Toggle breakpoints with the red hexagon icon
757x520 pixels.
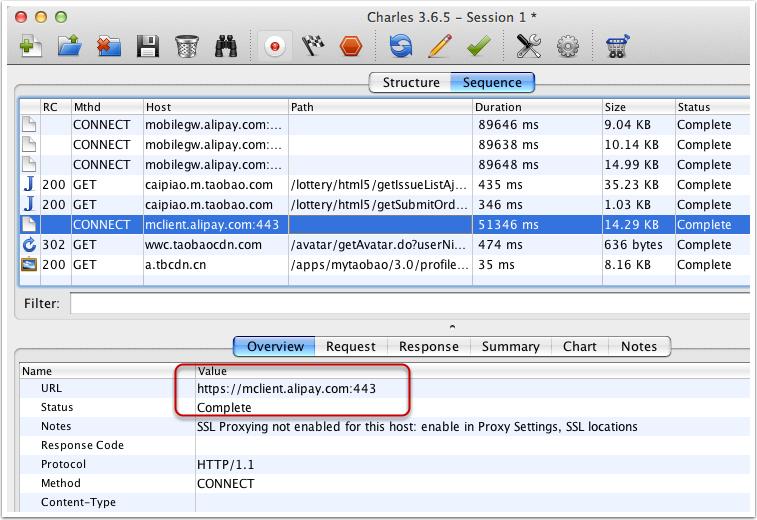[349, 46]
